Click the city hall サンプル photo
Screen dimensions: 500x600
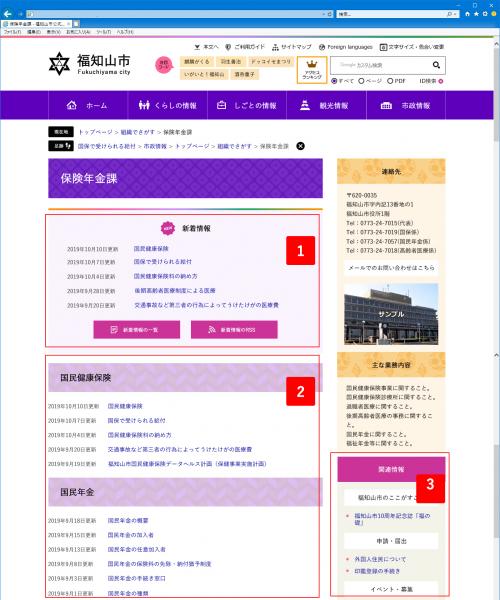[391, 314]
